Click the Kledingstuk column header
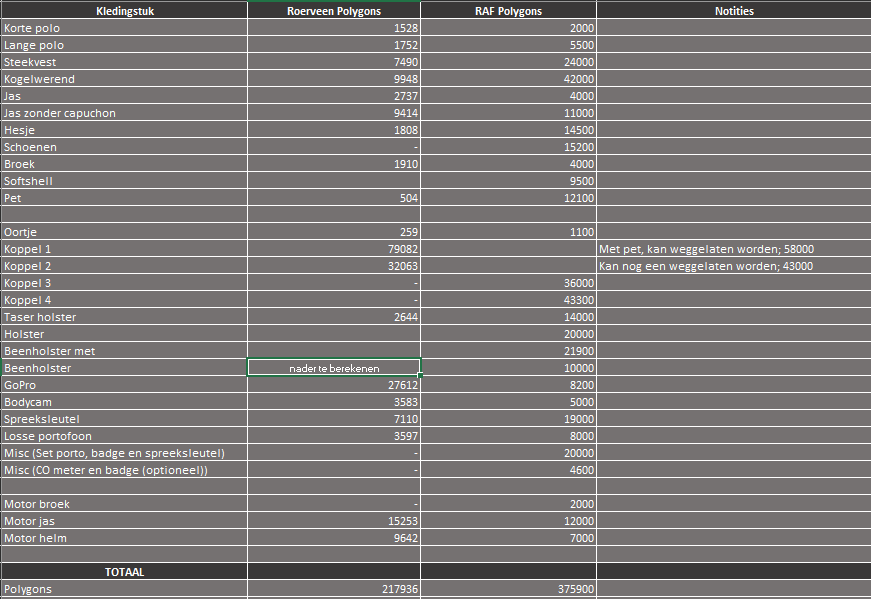 pyautogui.click(x=124, y=11)
